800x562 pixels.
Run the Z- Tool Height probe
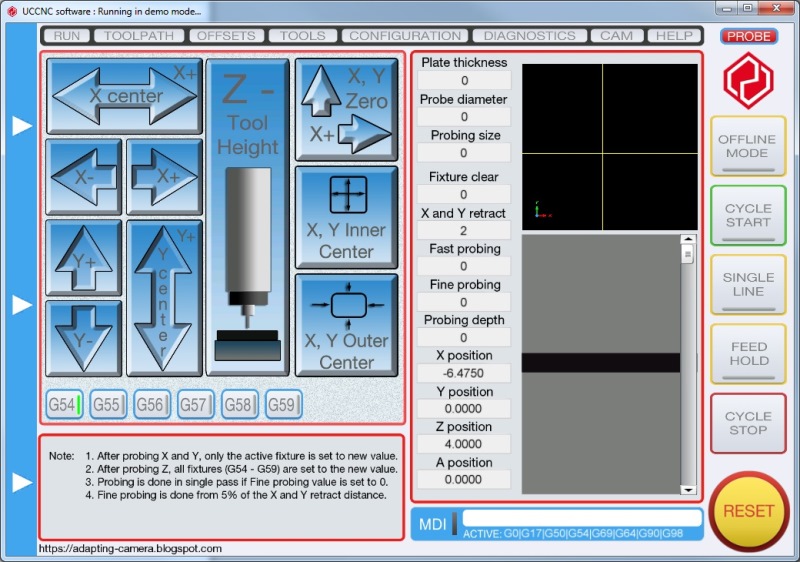point(247,217)
